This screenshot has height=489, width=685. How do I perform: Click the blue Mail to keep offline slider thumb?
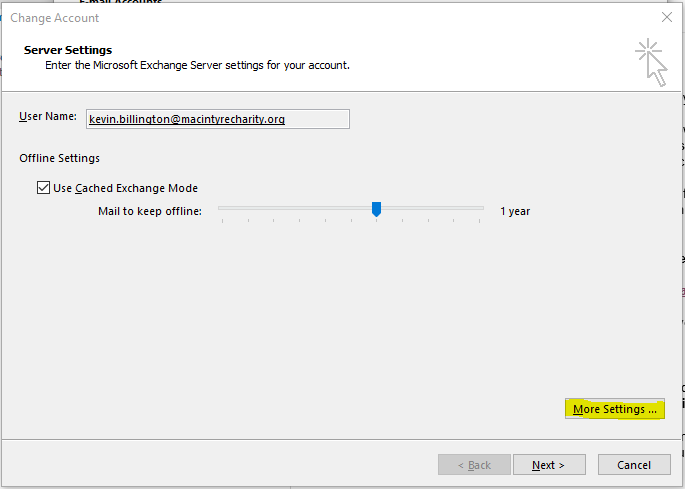(377, 209)
